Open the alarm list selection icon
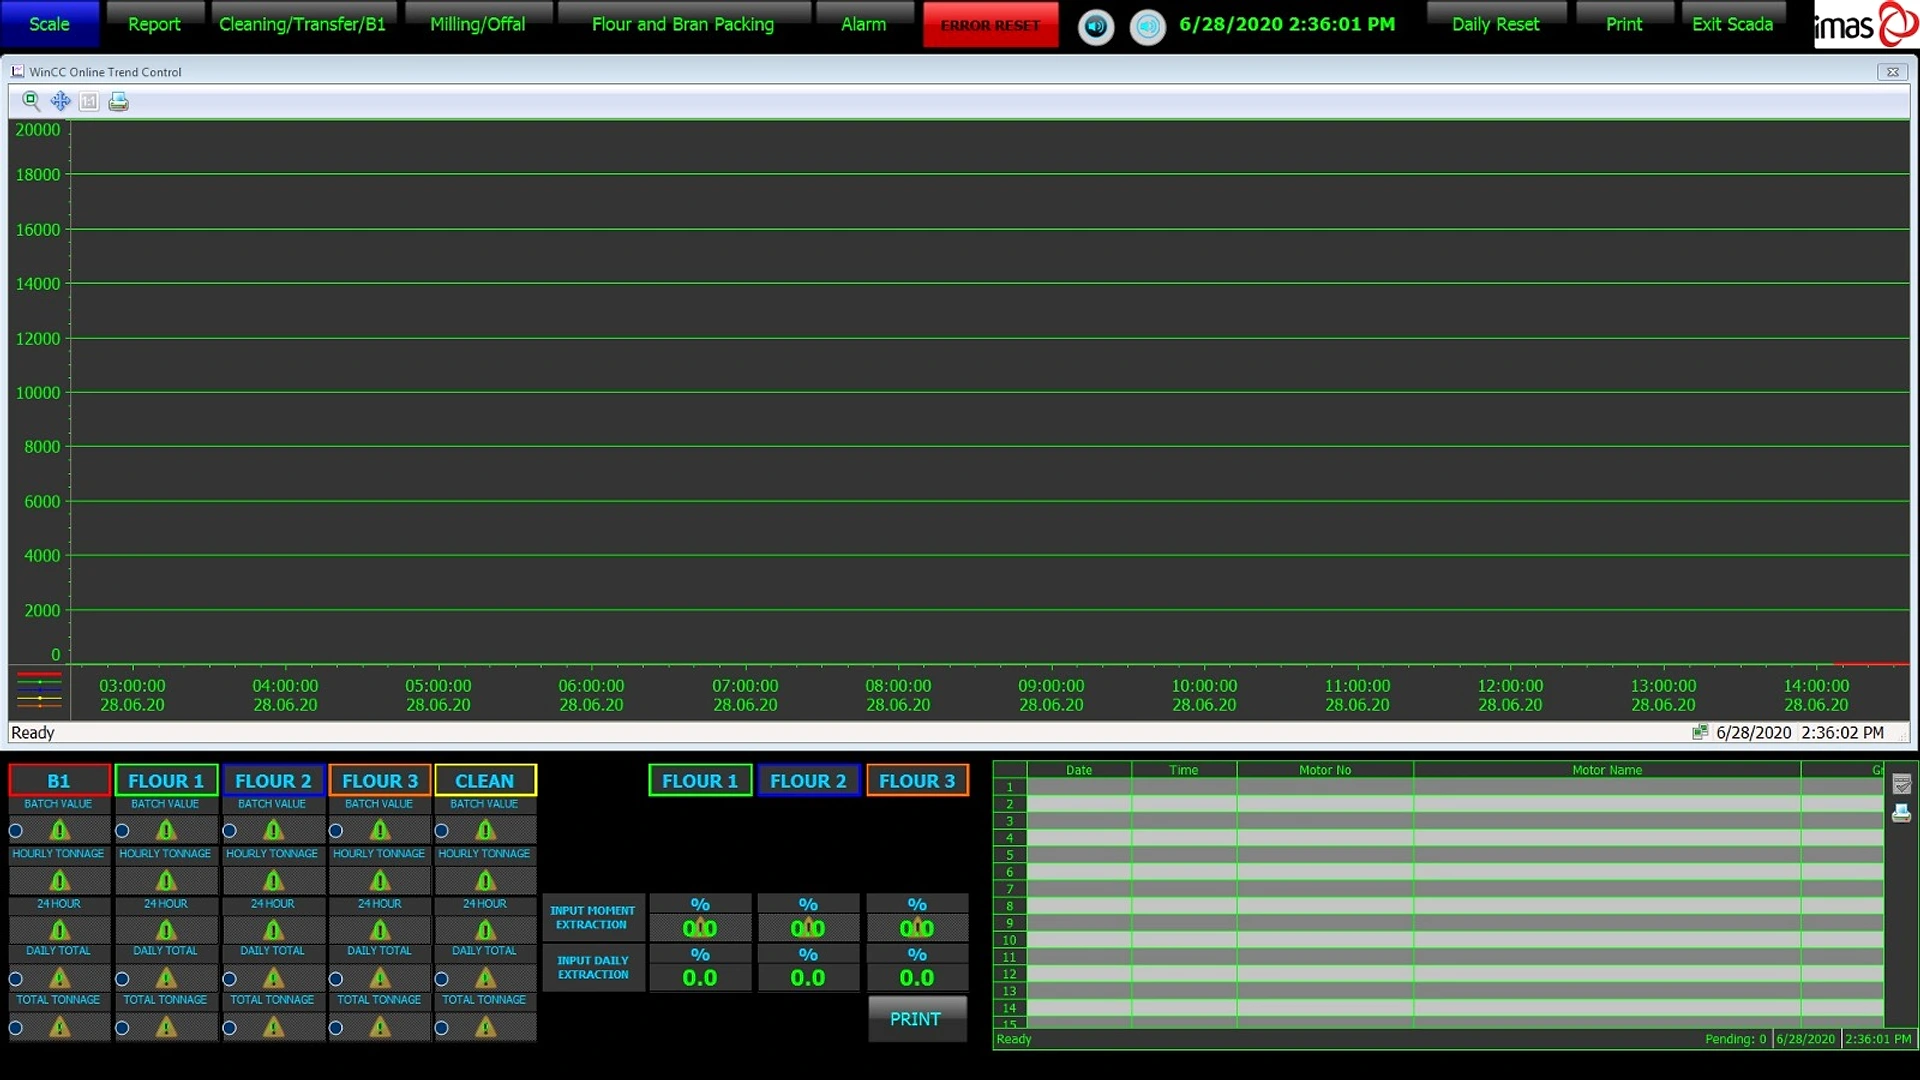 click(1901, 785)
